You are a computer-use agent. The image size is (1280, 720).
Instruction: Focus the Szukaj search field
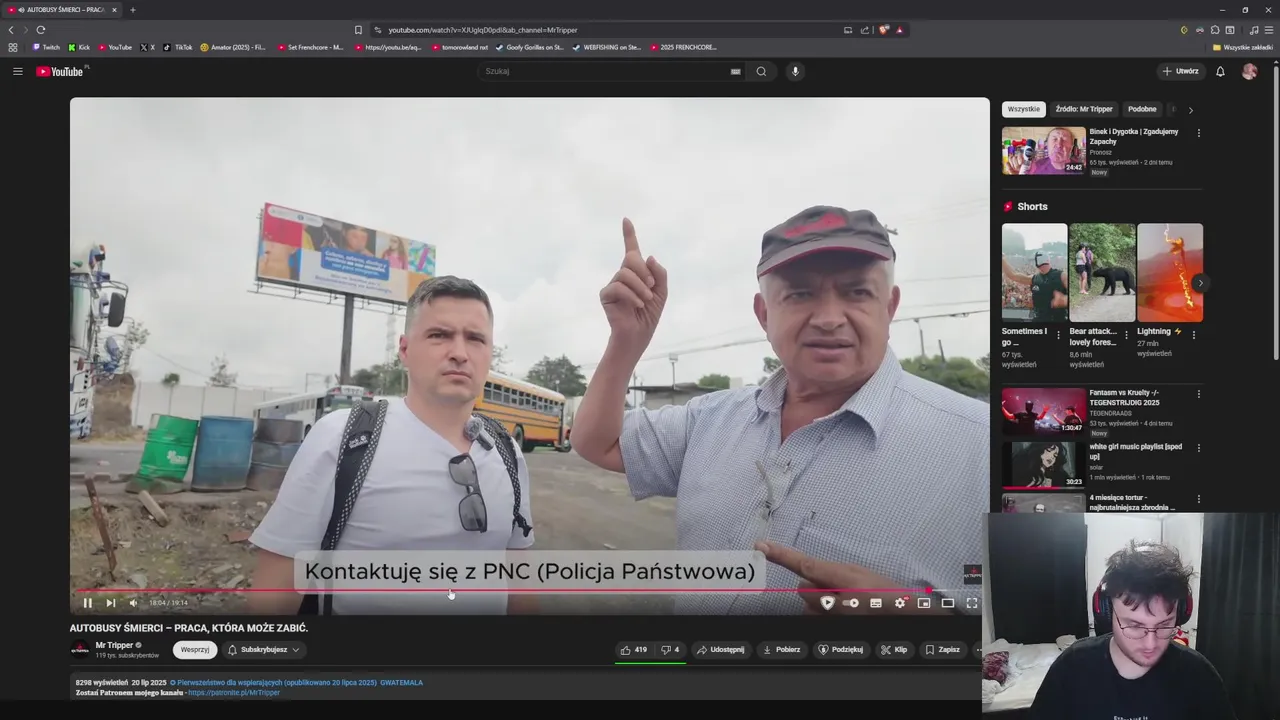(605, 71)
